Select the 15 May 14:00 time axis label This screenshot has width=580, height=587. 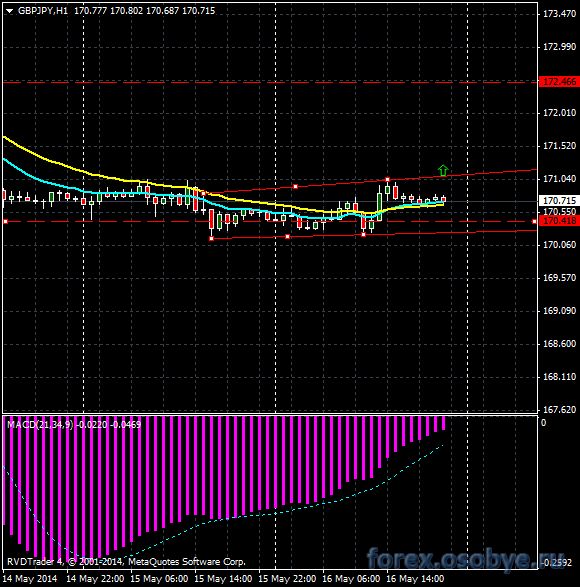click(x=223, y=579)
